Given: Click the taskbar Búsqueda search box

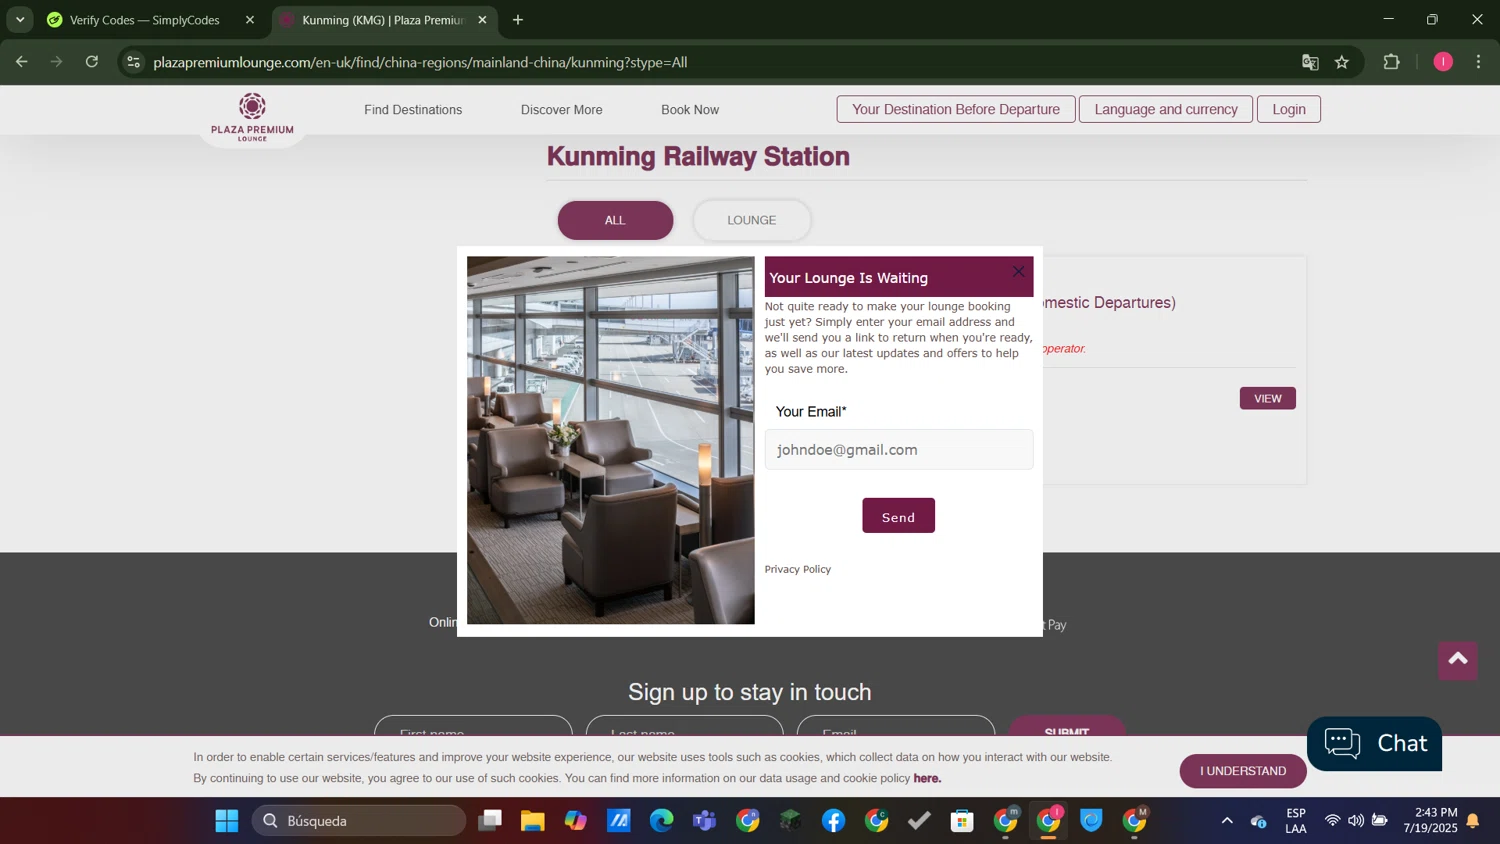Looking at the screenshot, I should click(x=358, y=821).
